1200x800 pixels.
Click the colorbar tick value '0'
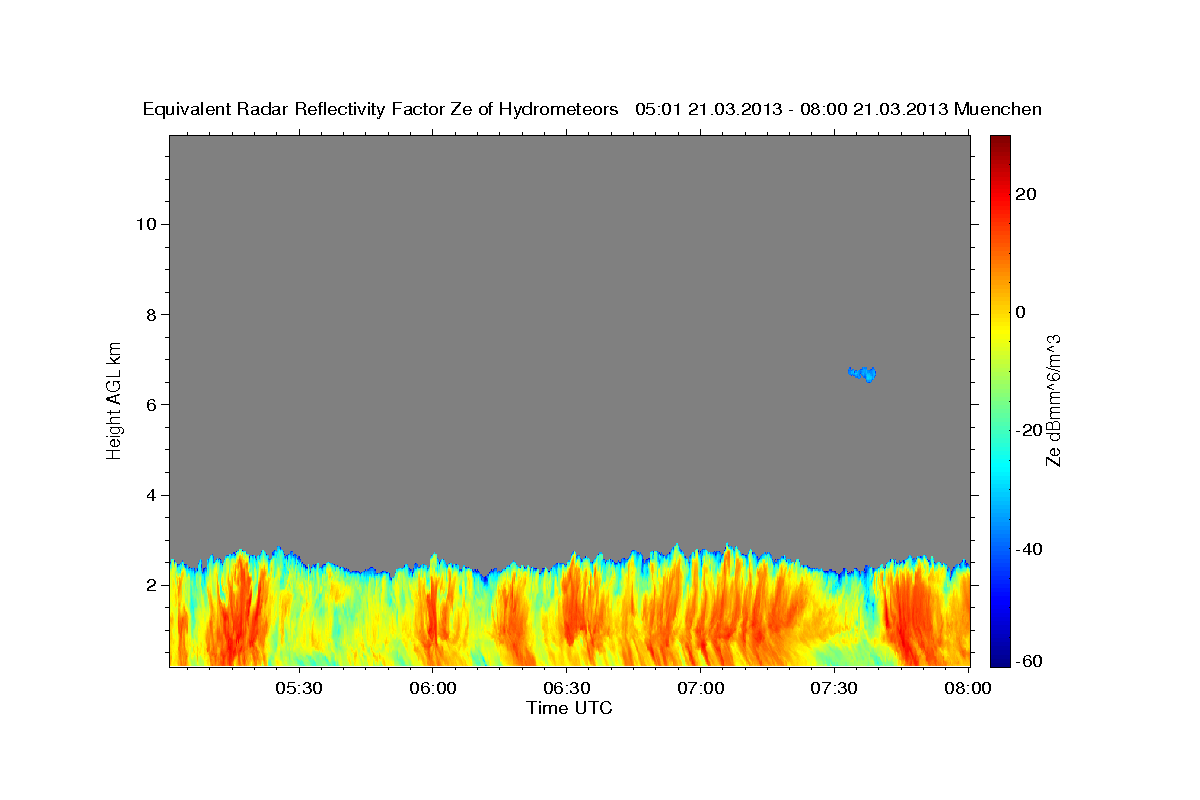coord(1021,312)
